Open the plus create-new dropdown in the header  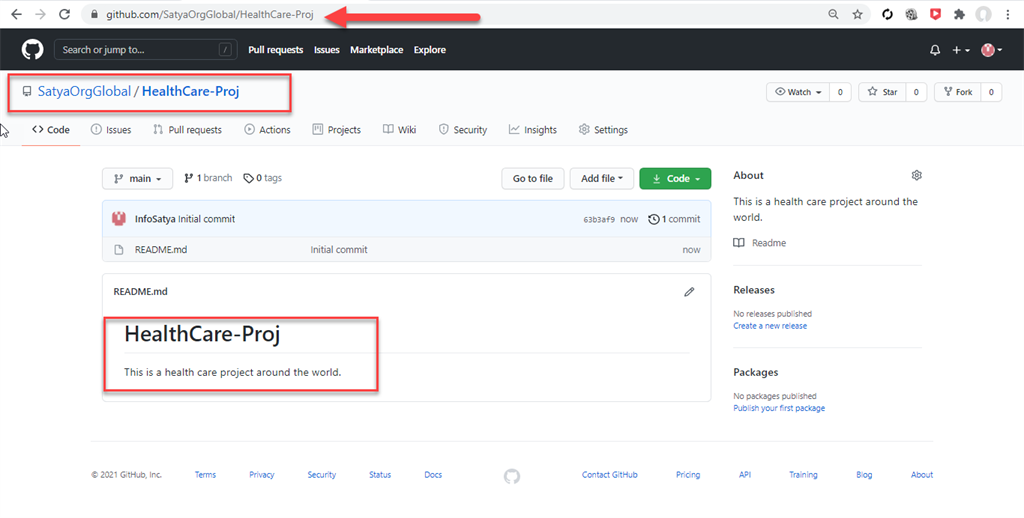pos(961,50)
